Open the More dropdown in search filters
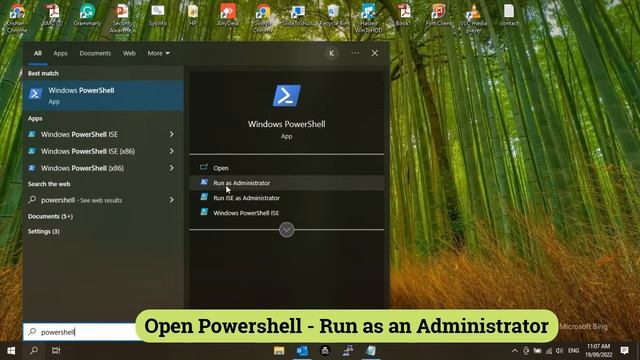640x360 pixels. (158, 53)
